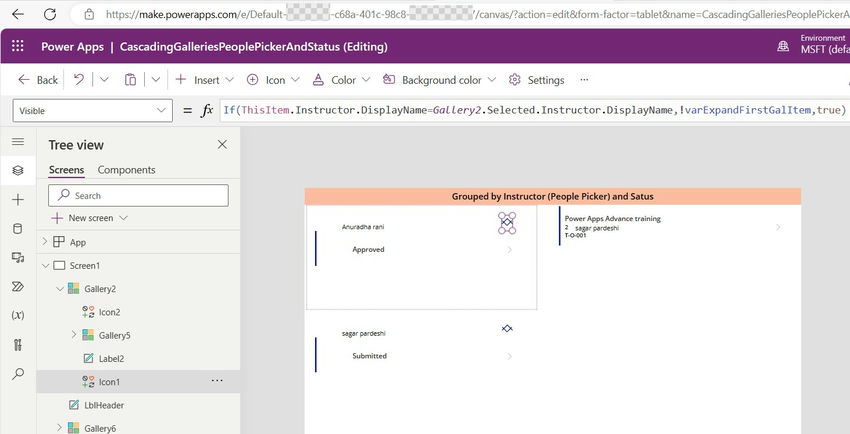
Task: Close the Tree view panel
Action: pos(222,144)
